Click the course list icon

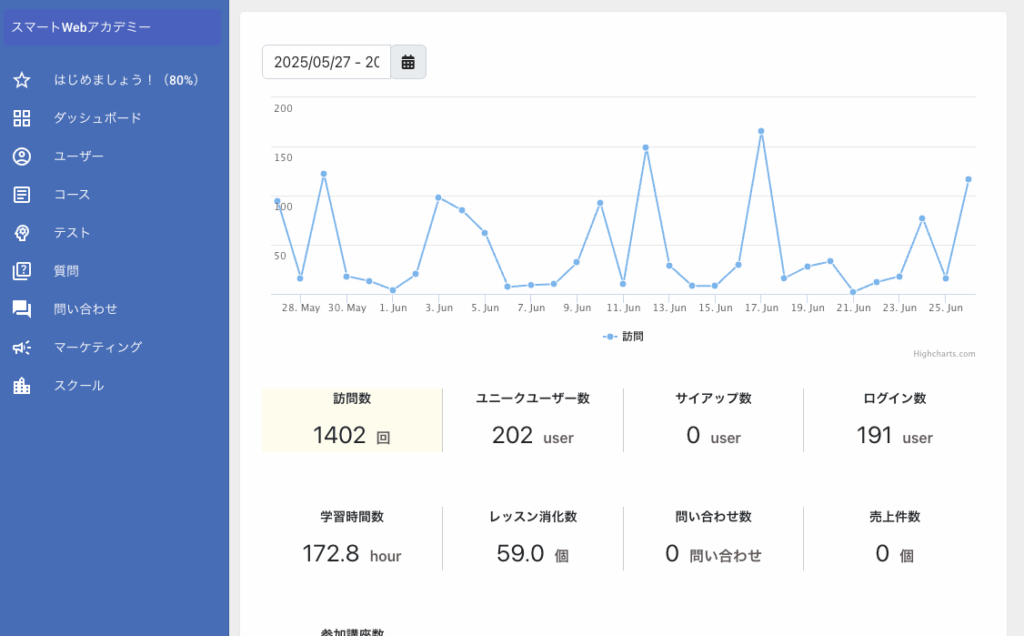22,195
